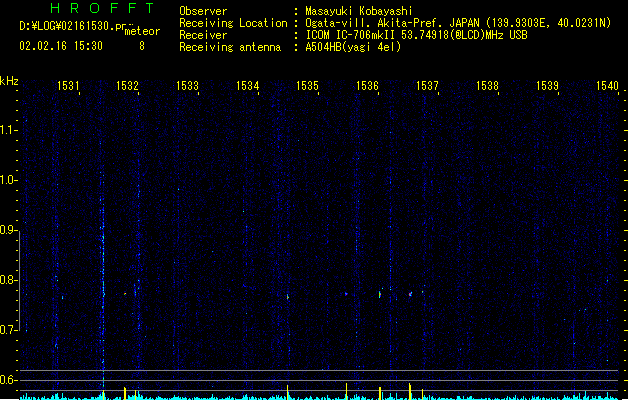Click the 1534 time axis label

click(248, 85)
